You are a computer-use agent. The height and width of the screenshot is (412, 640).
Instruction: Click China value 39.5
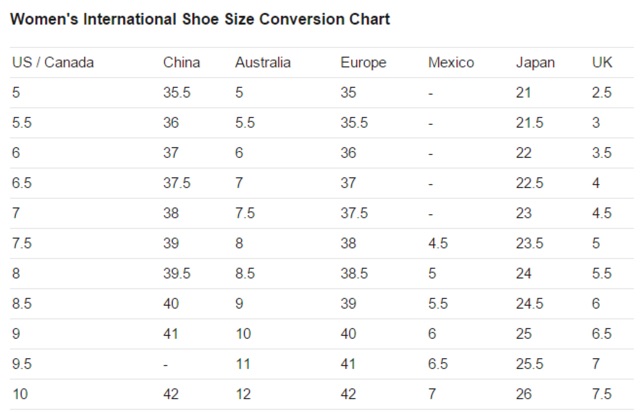(x=177, y=274)
